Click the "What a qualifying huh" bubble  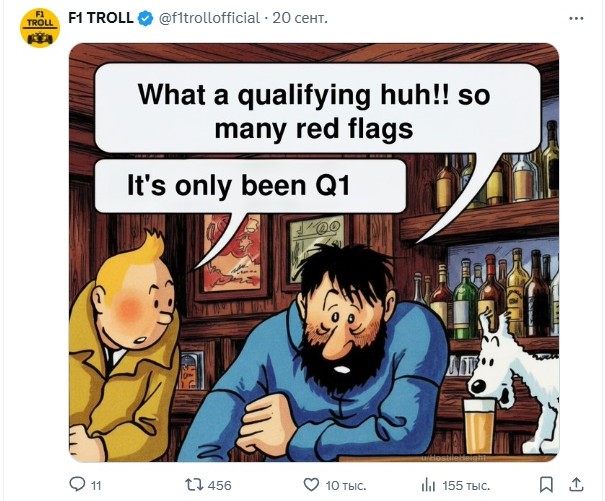tap(317, 108)
